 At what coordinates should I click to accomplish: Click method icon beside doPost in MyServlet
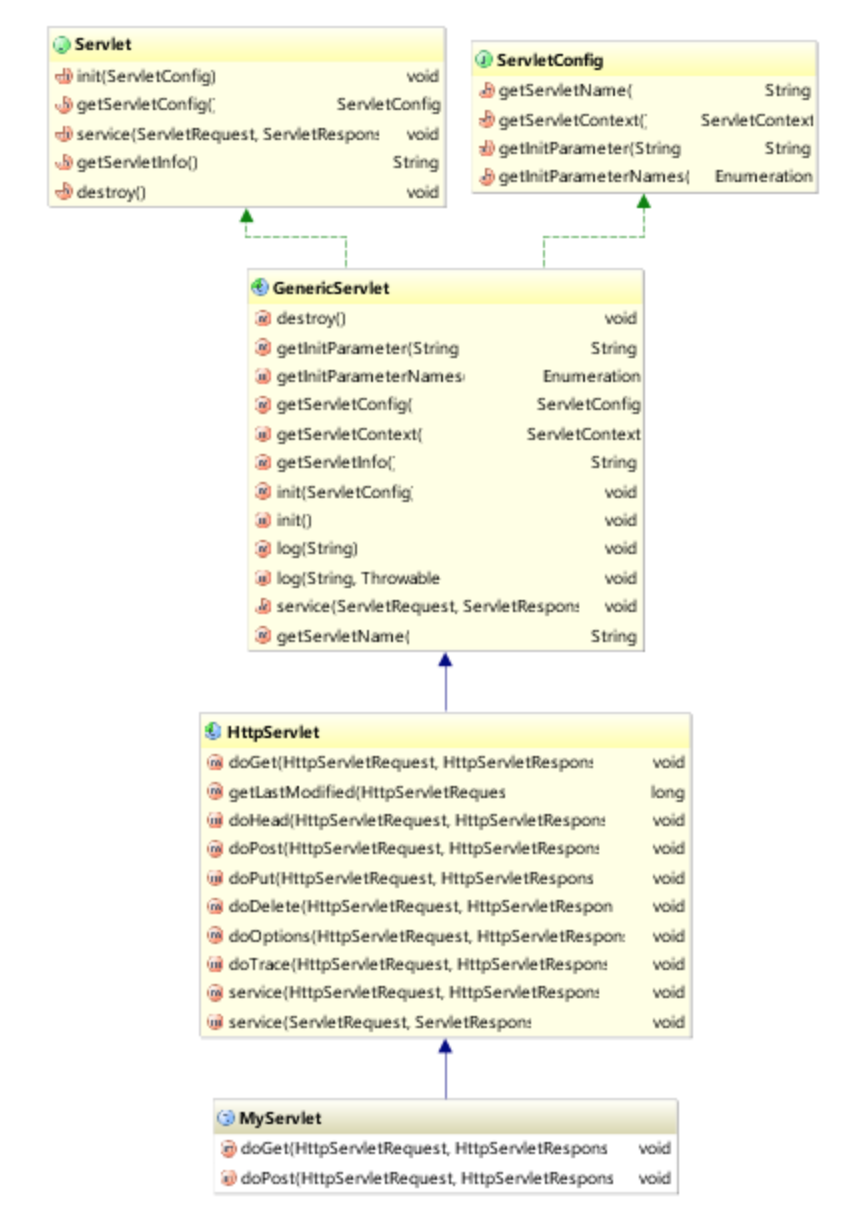pyautogui.click(x=228, y=1178)
